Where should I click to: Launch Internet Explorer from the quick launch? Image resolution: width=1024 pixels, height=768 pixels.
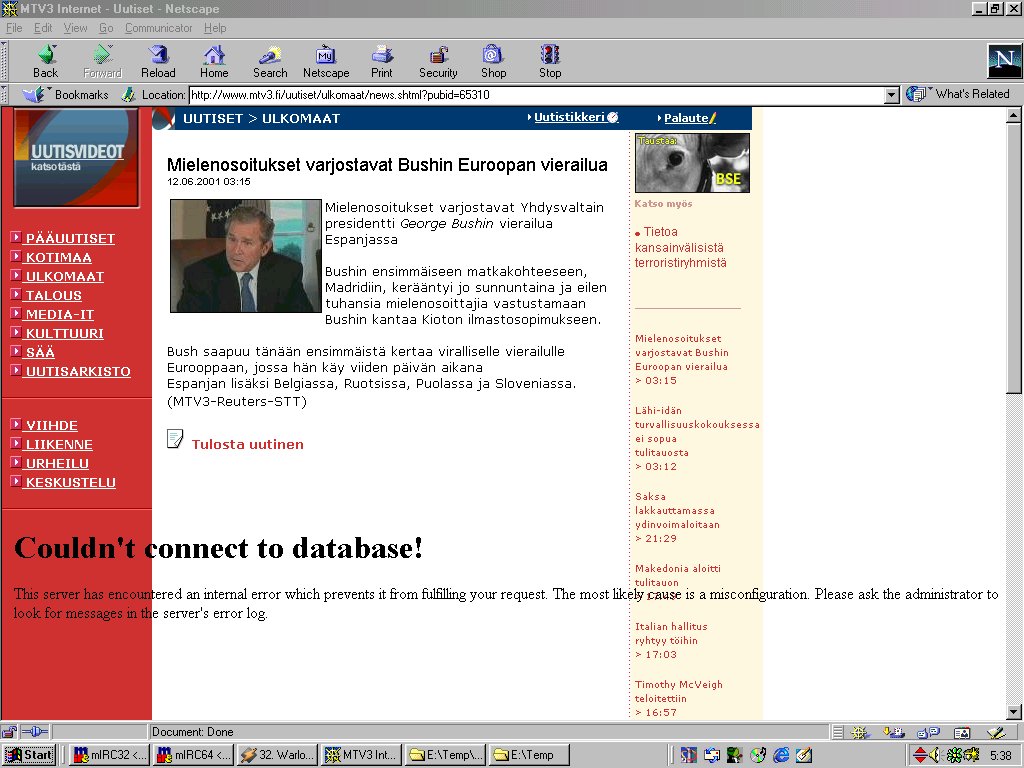pos(781,756)
